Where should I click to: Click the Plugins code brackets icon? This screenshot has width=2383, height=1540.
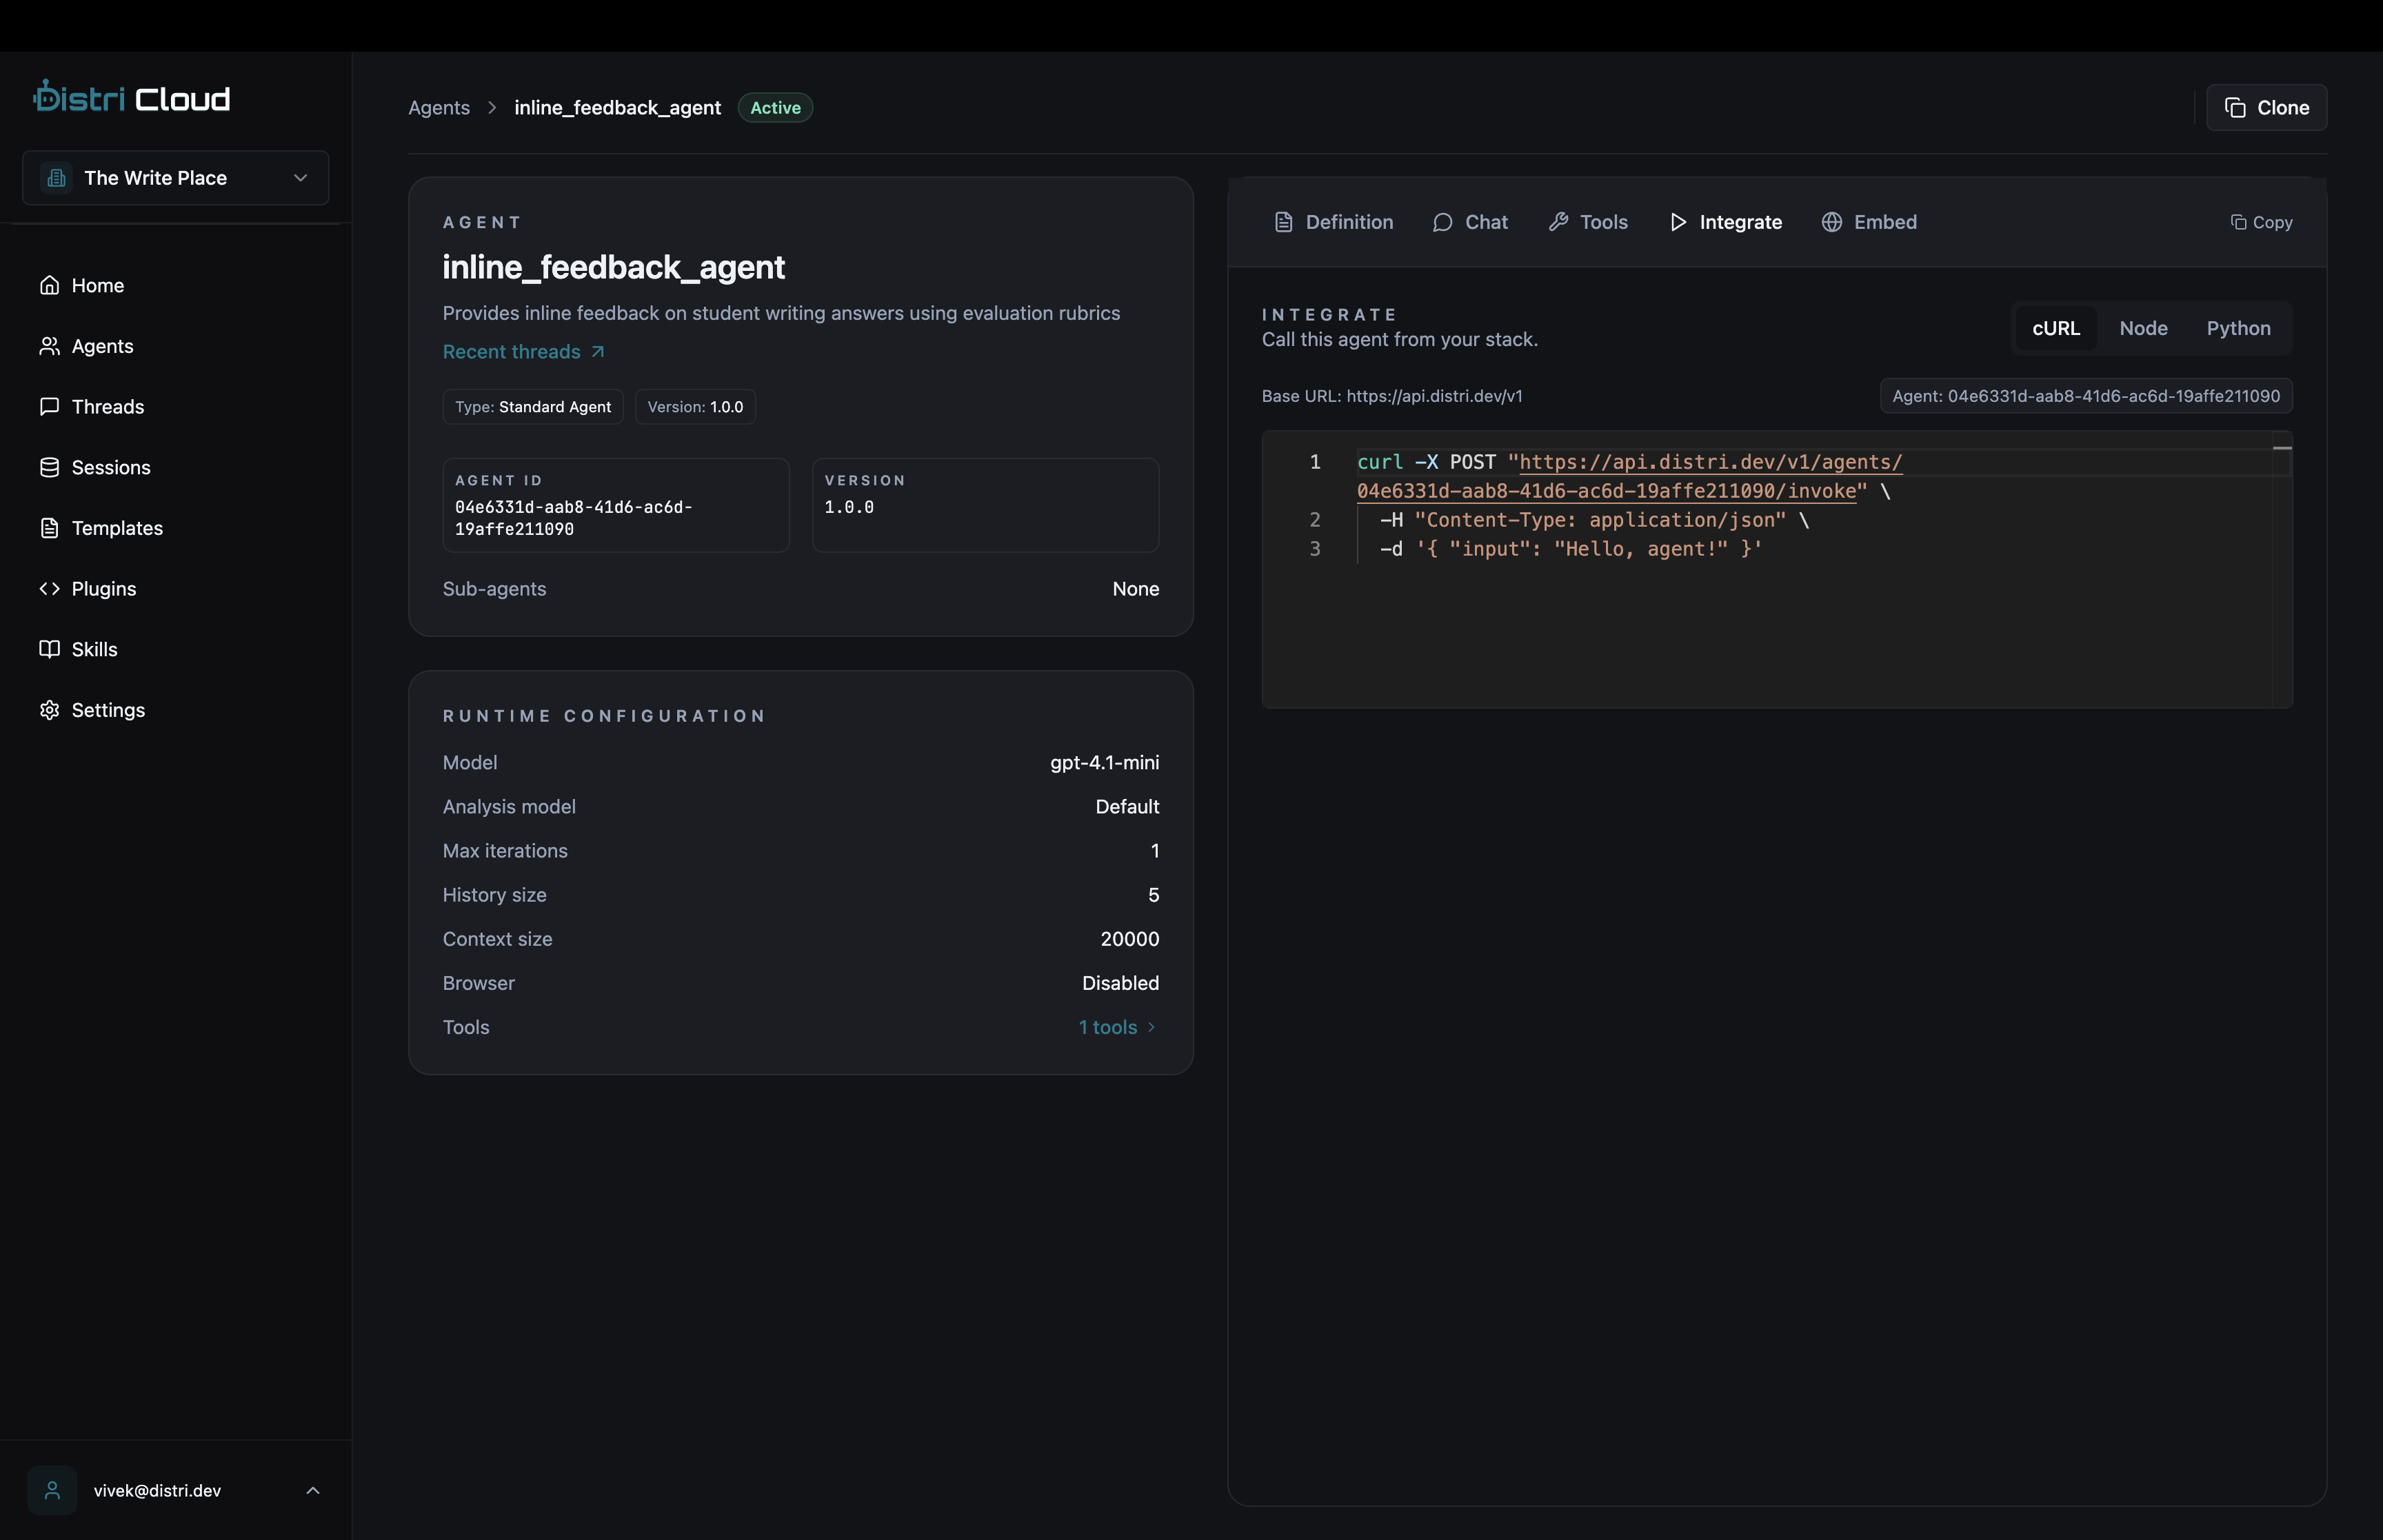pos(49,589)
